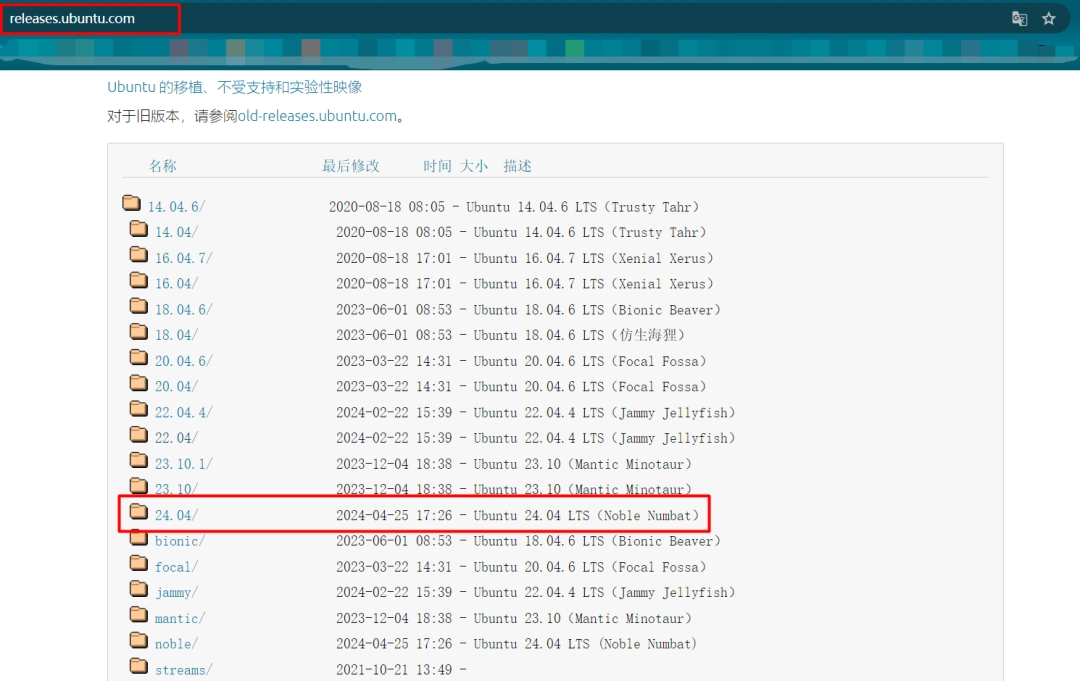Click the folder icon for 22.04.4/
The image size is (1080, 681).
(138, 408)
